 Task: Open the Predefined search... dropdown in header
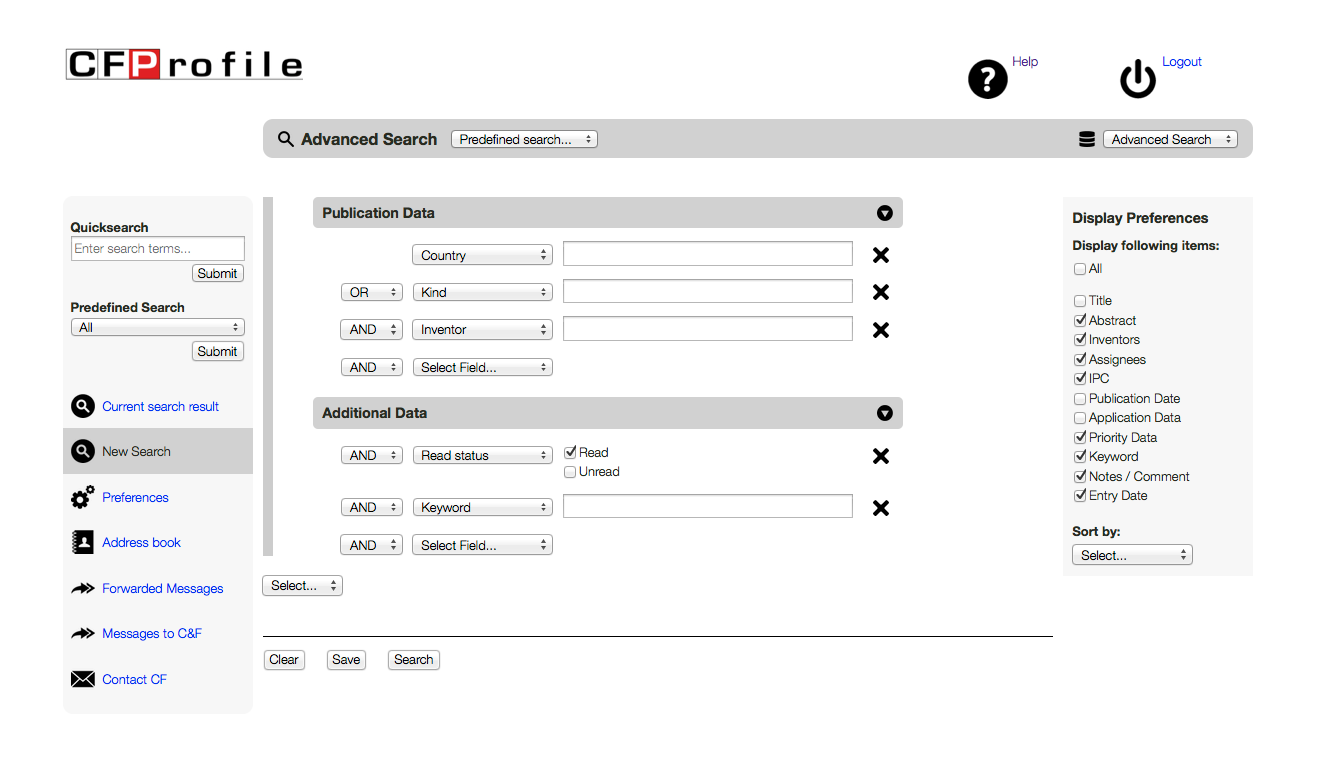[x=524, y=139]
